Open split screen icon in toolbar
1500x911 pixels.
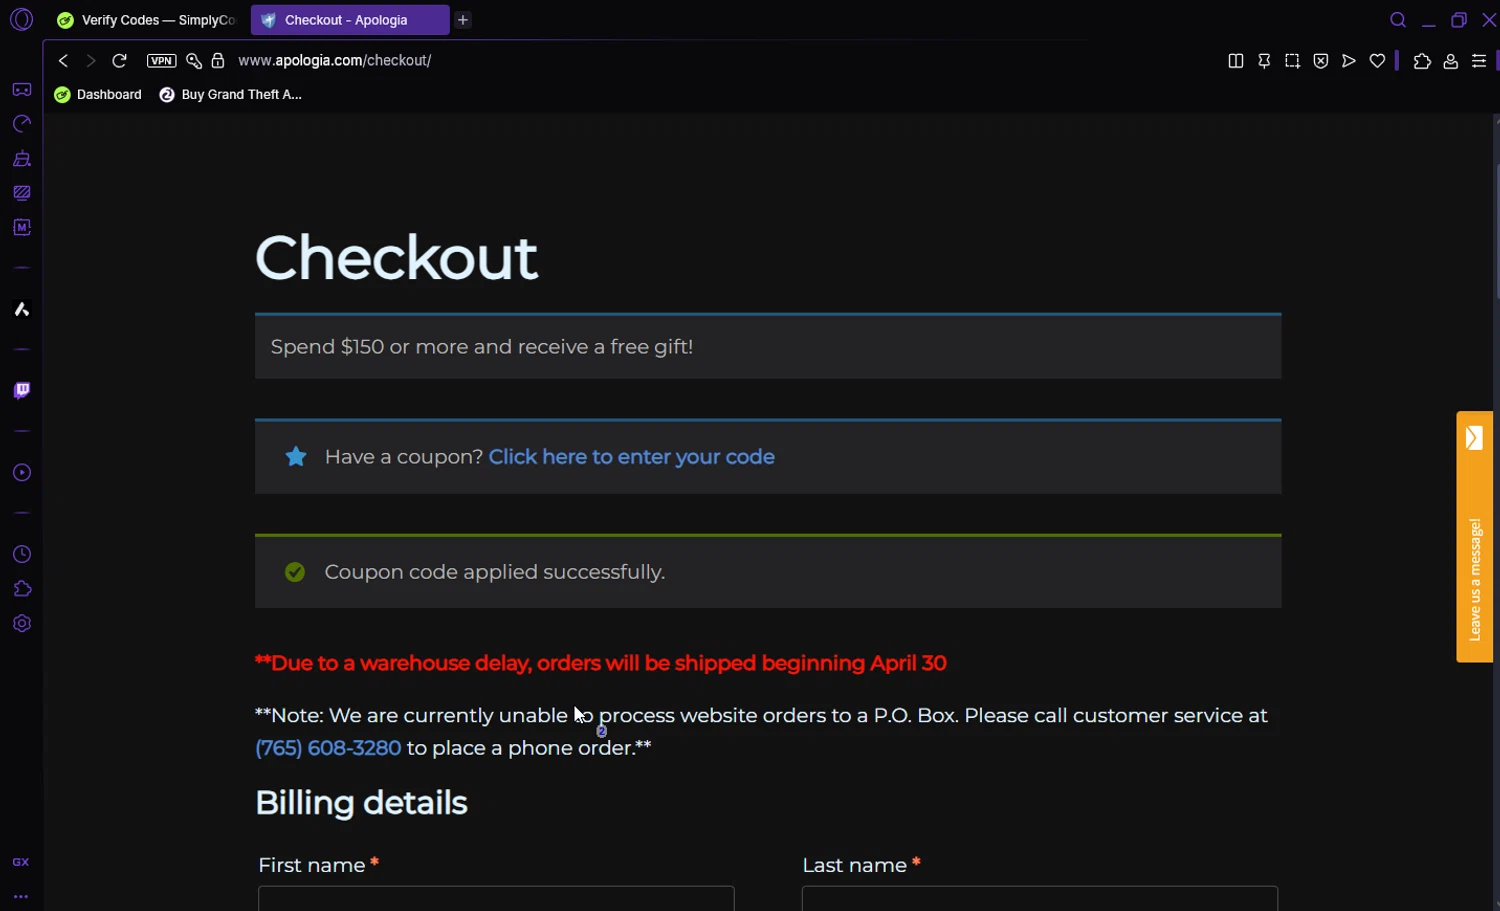click(1236, 61)
